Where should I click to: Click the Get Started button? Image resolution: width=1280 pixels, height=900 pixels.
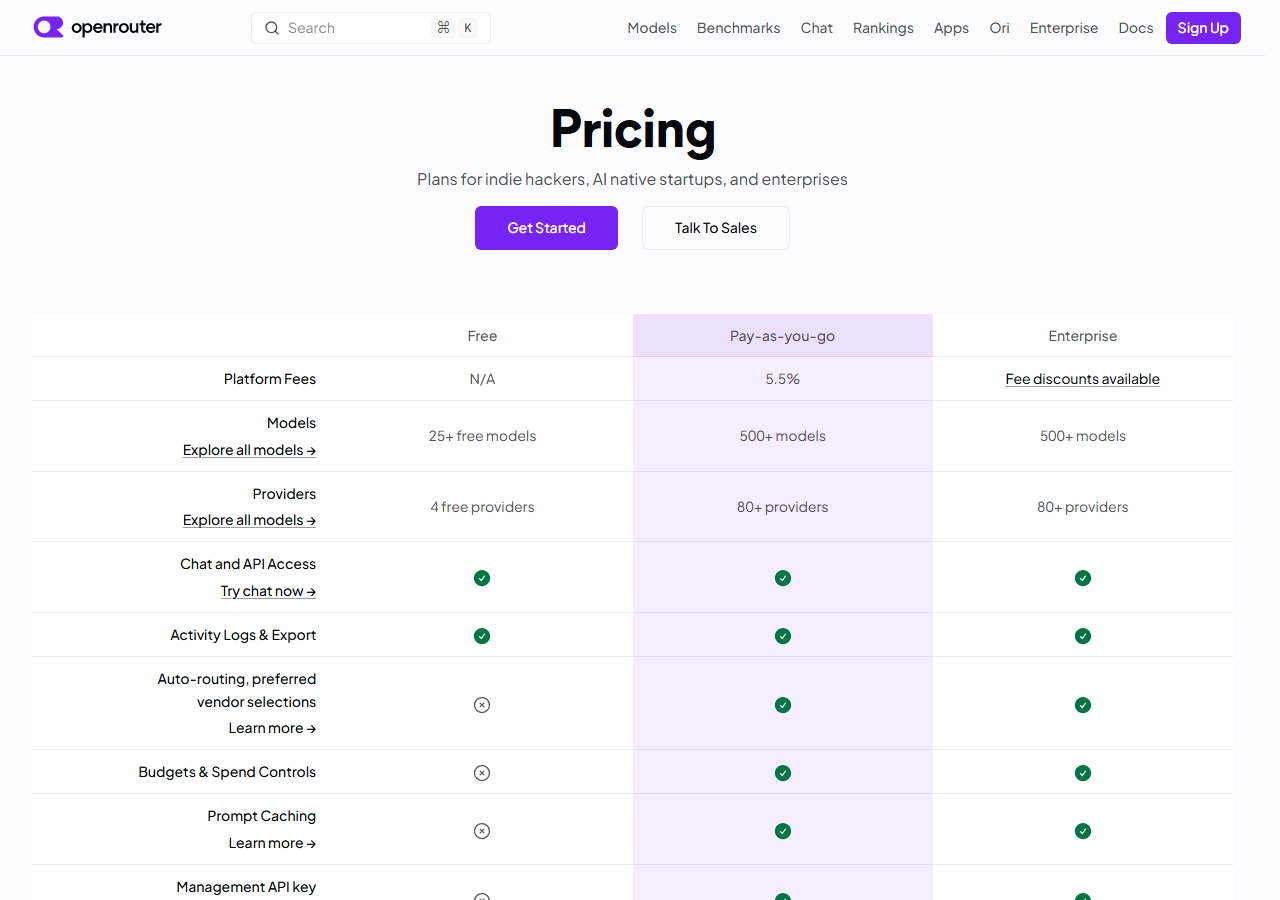[x=546, y=228]
